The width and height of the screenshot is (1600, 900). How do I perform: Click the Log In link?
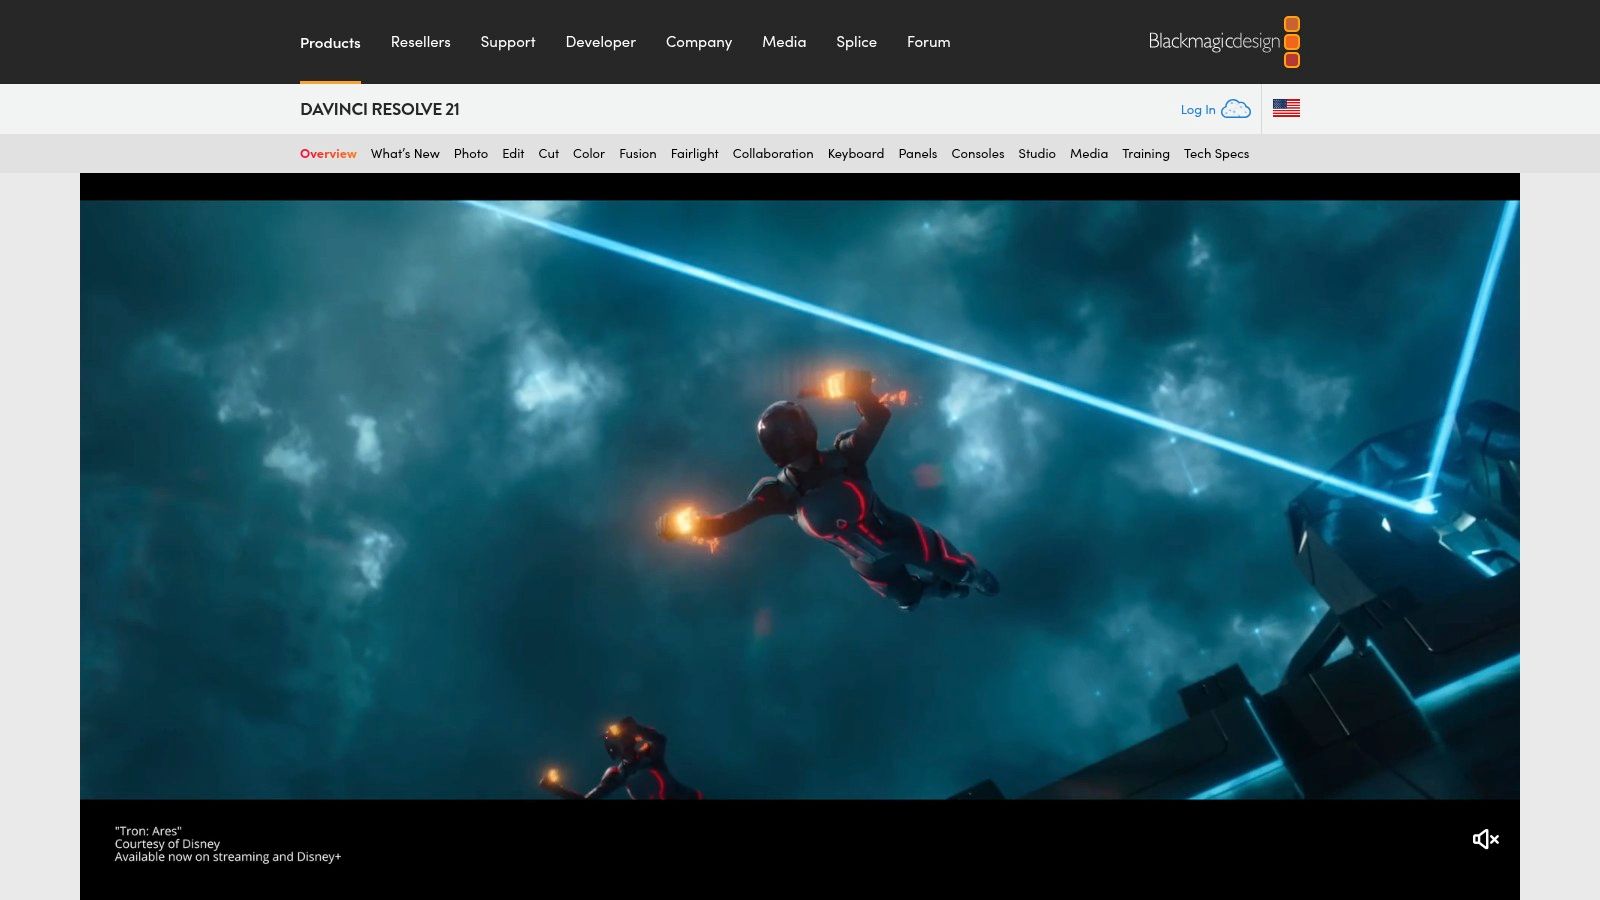tap(1198, 110)
